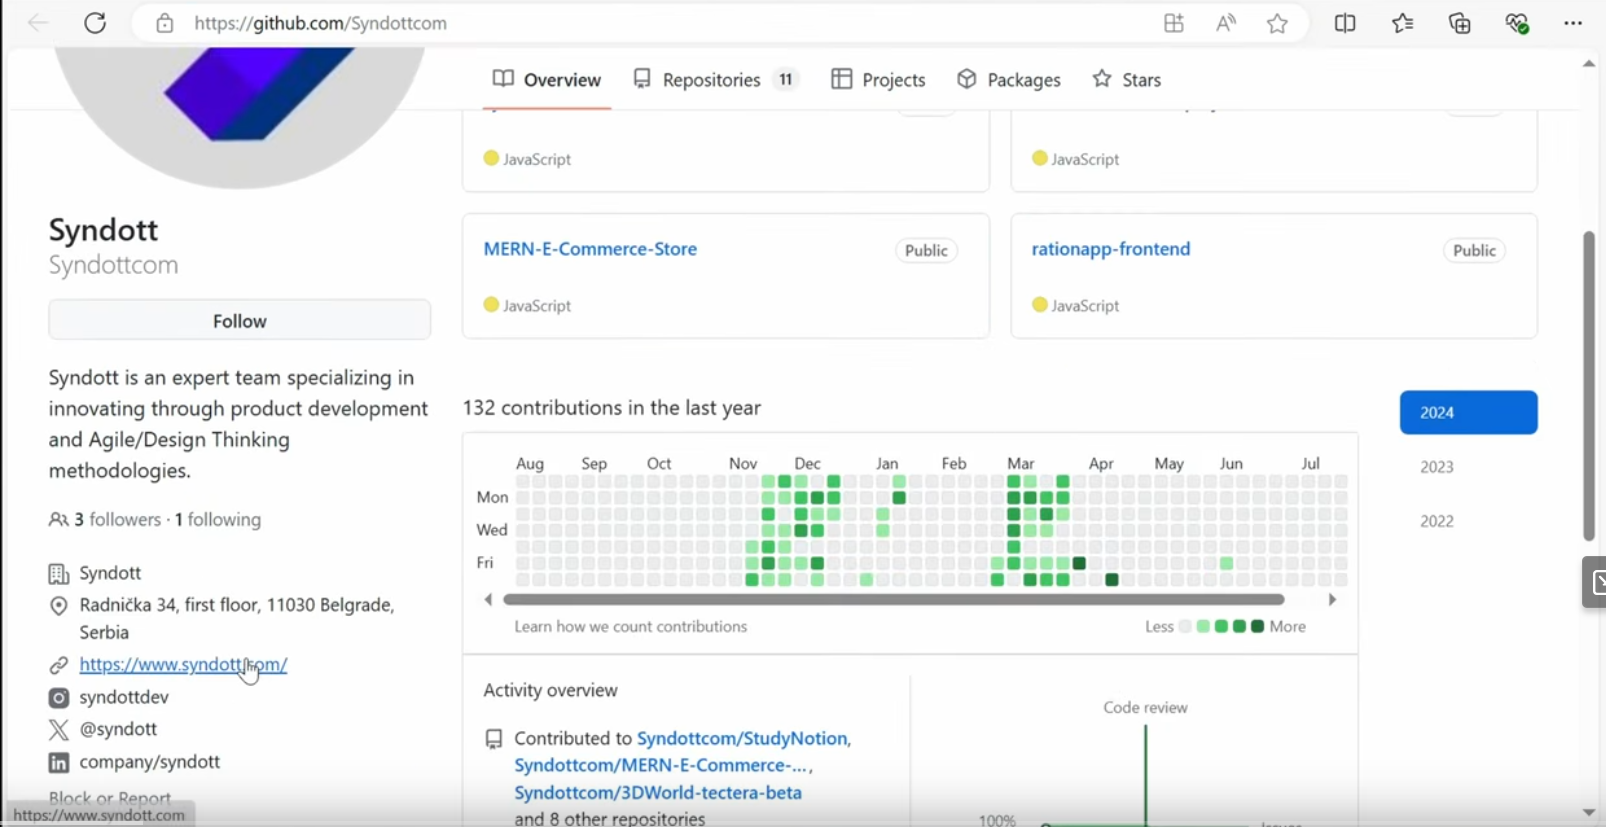
Task: Open Syndottcom/StudyNotion contribution link
Action: coord(742,739)
